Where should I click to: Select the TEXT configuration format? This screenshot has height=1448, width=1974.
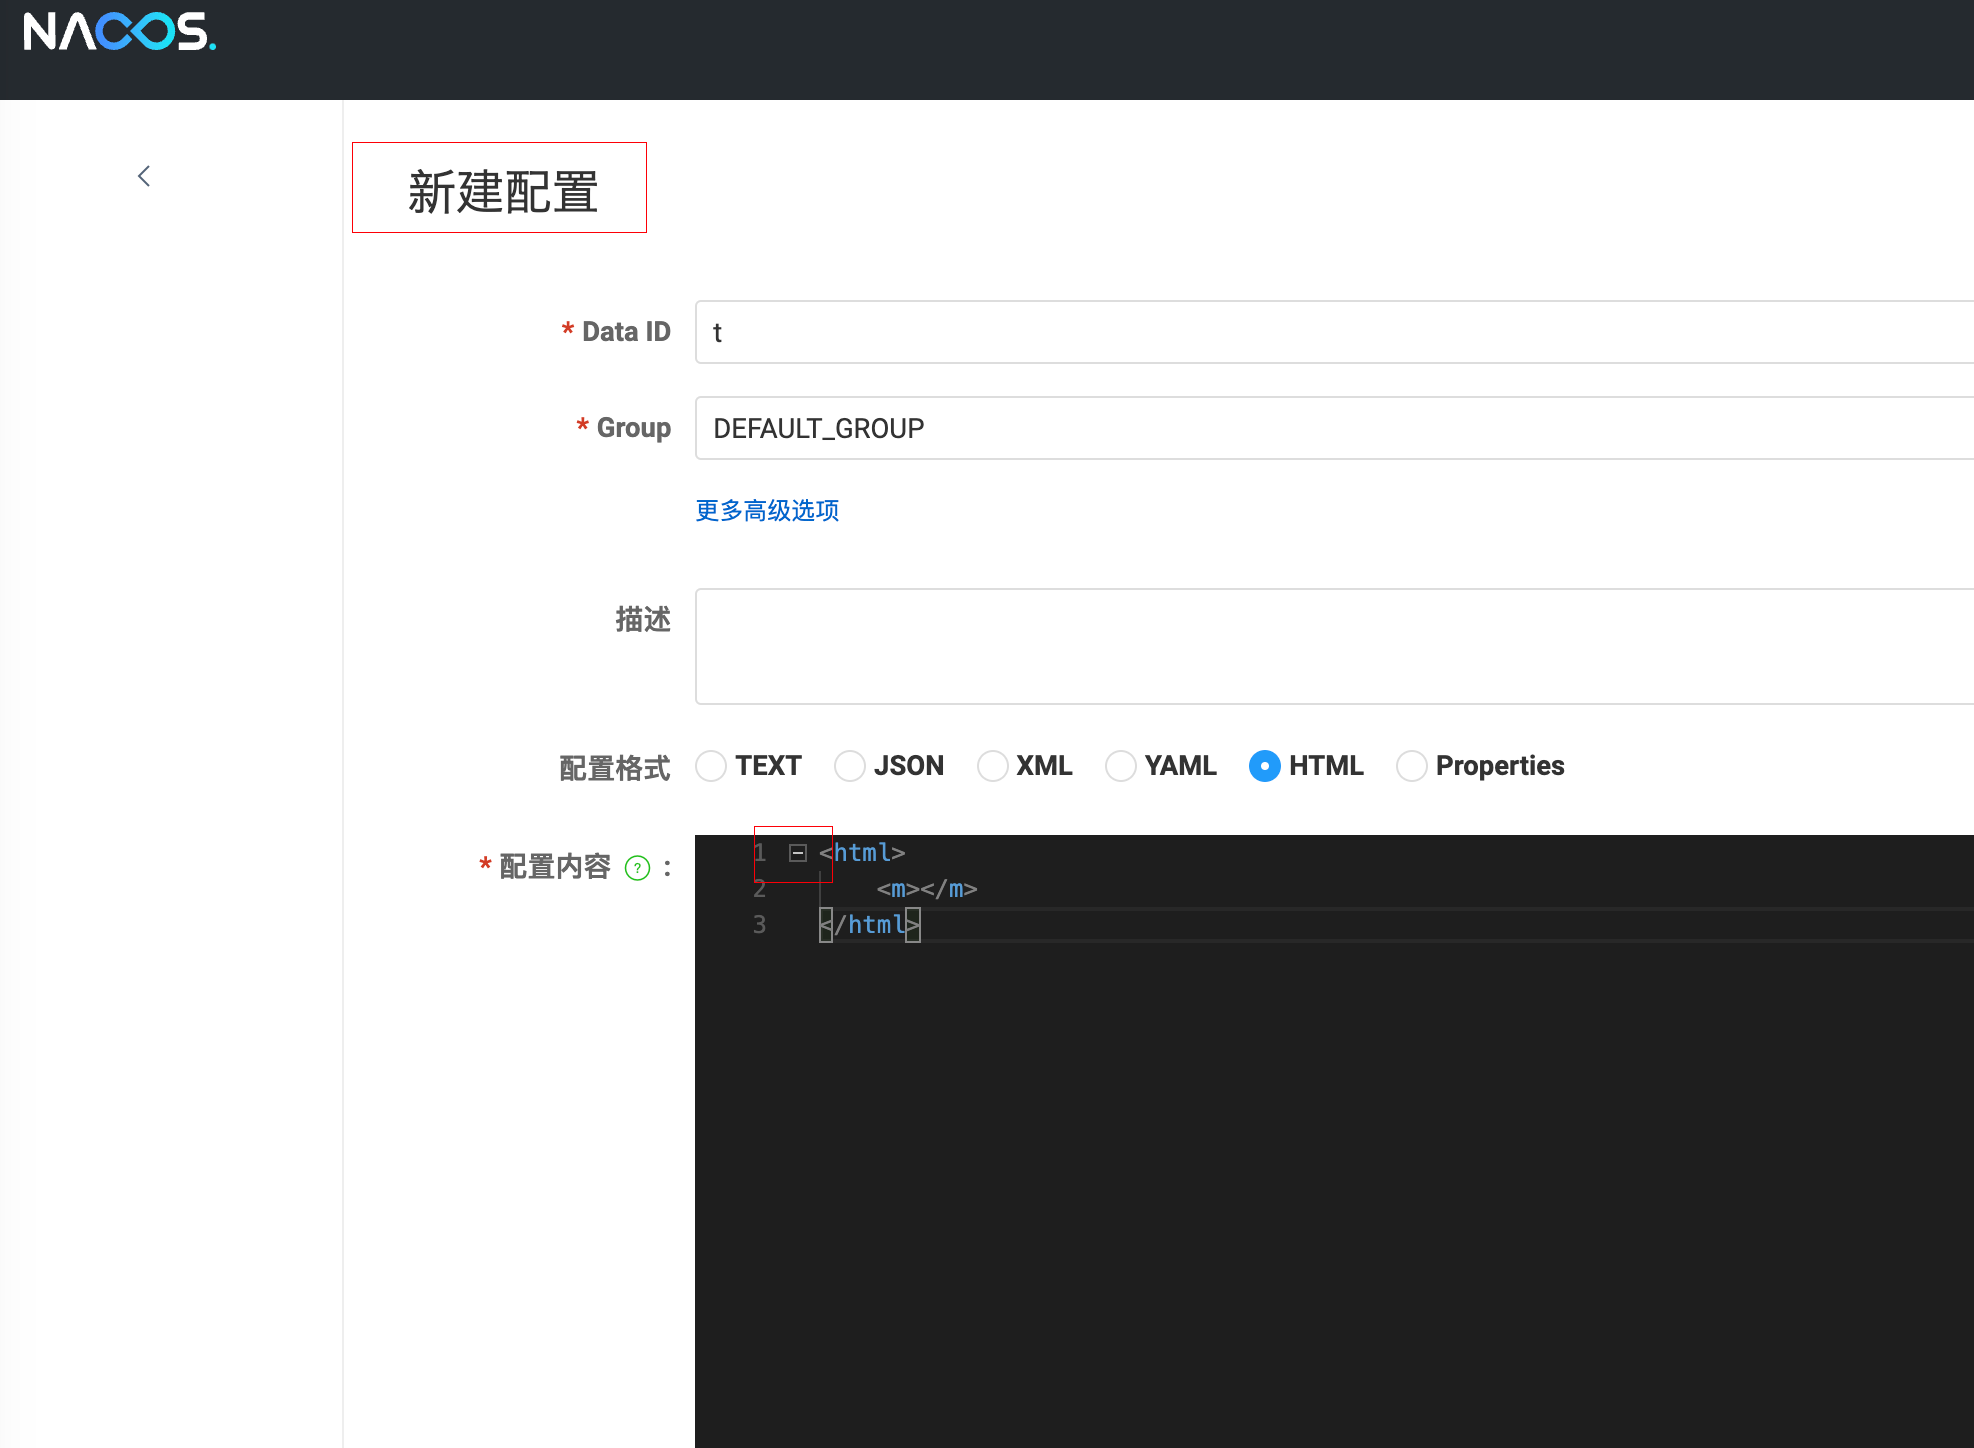pos(711,765)
